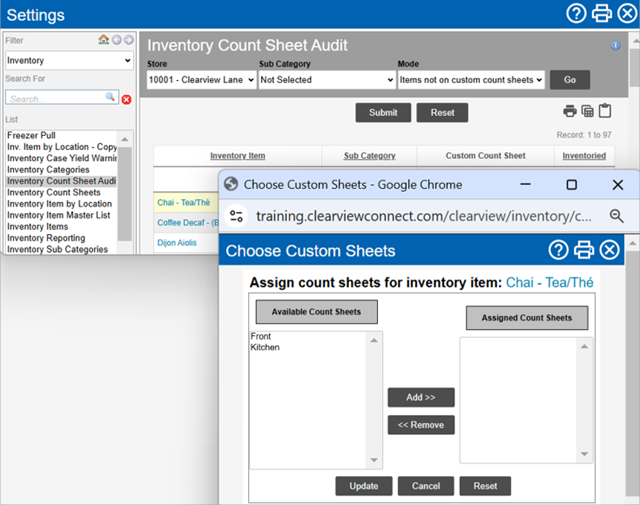Click the Update button
Screen dimensions: 640x505
(x=363, y=486)
